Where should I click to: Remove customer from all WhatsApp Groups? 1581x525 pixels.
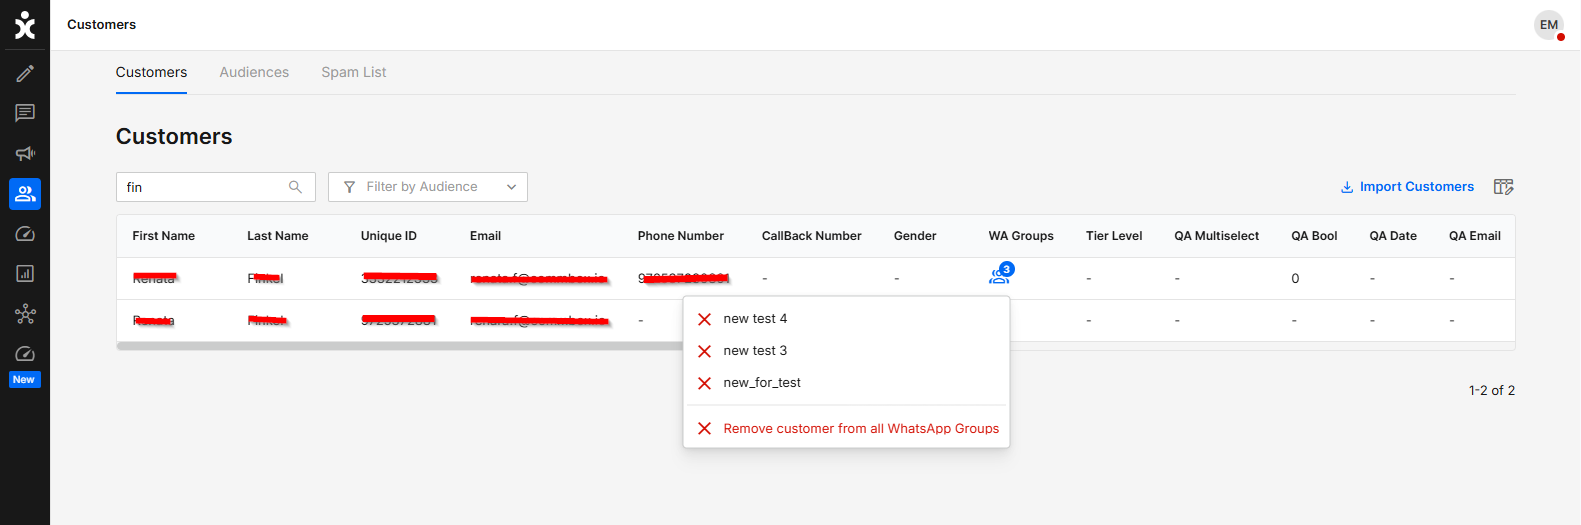coord(847,429)
